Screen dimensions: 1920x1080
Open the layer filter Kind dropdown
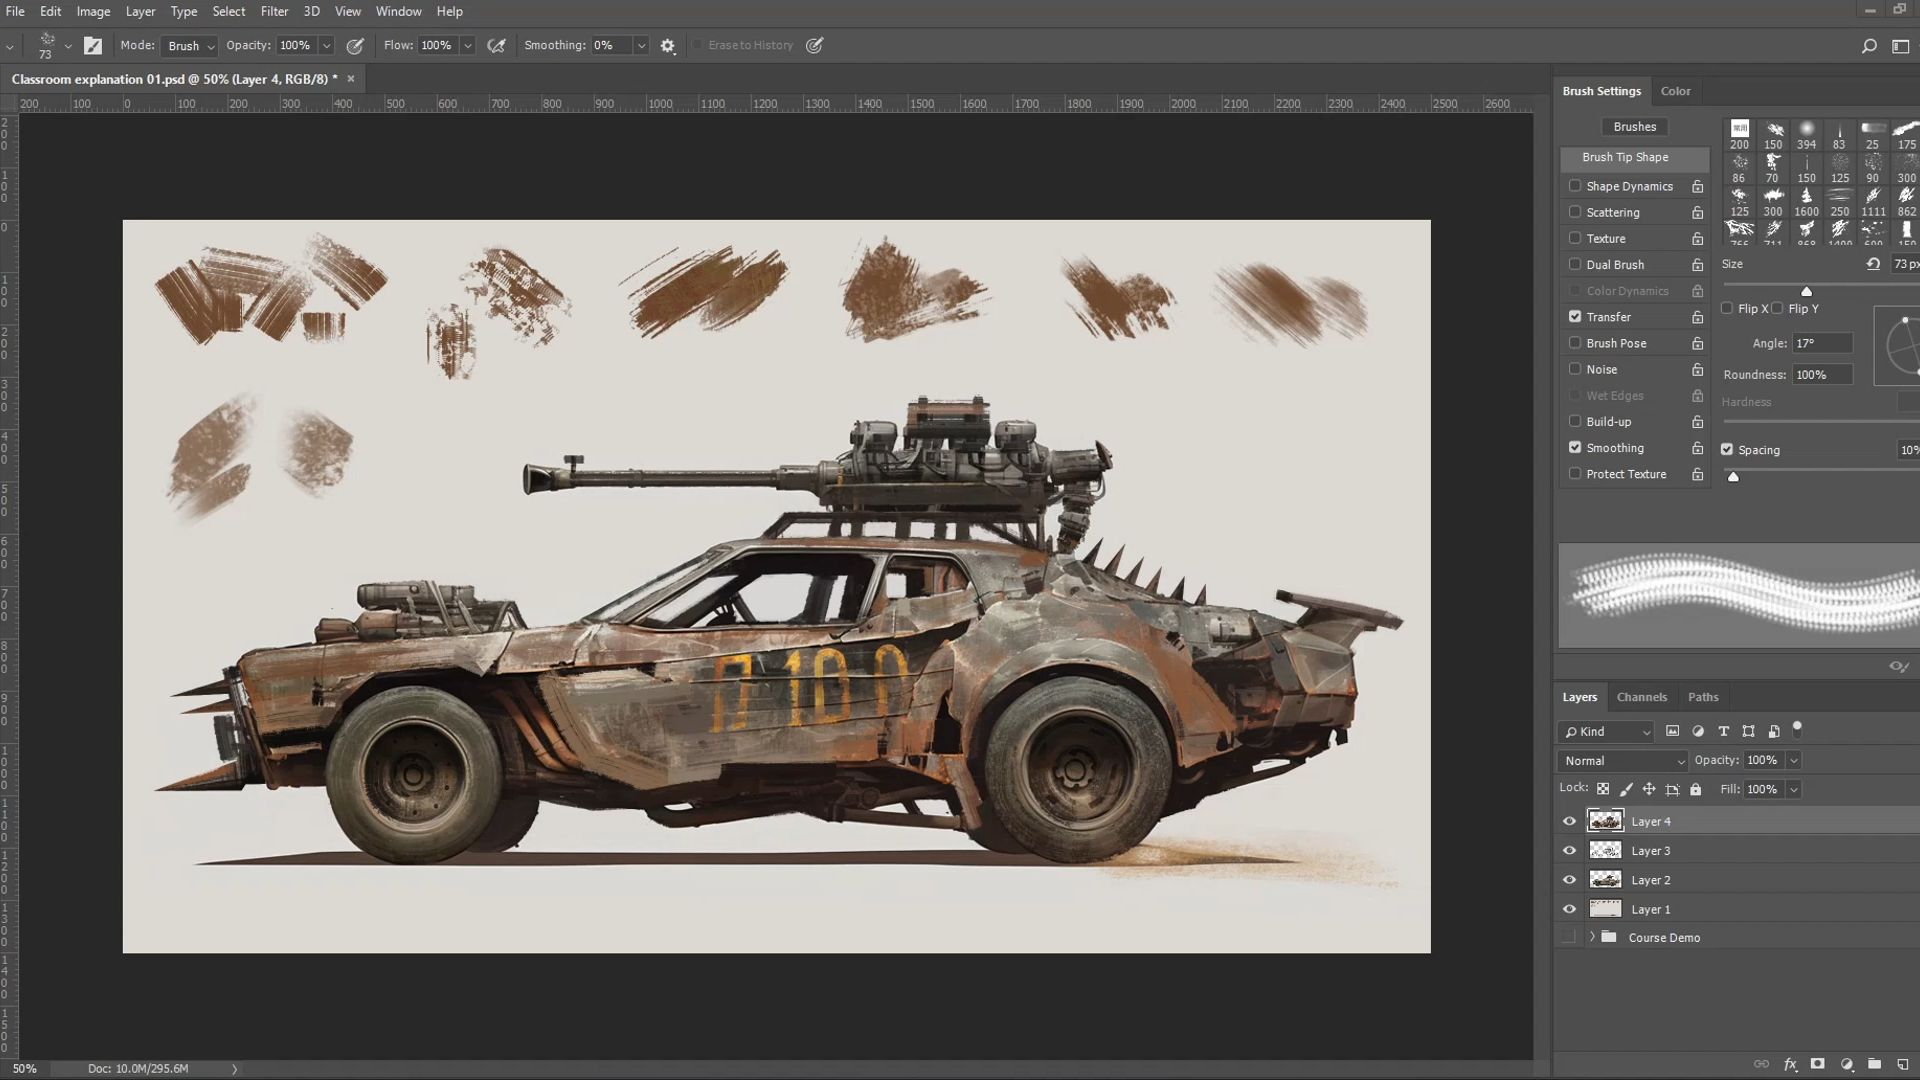(x=1606, y=731)
